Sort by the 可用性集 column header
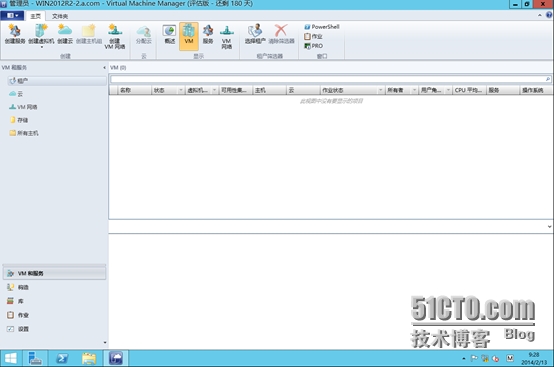 [x=236, y=90]
